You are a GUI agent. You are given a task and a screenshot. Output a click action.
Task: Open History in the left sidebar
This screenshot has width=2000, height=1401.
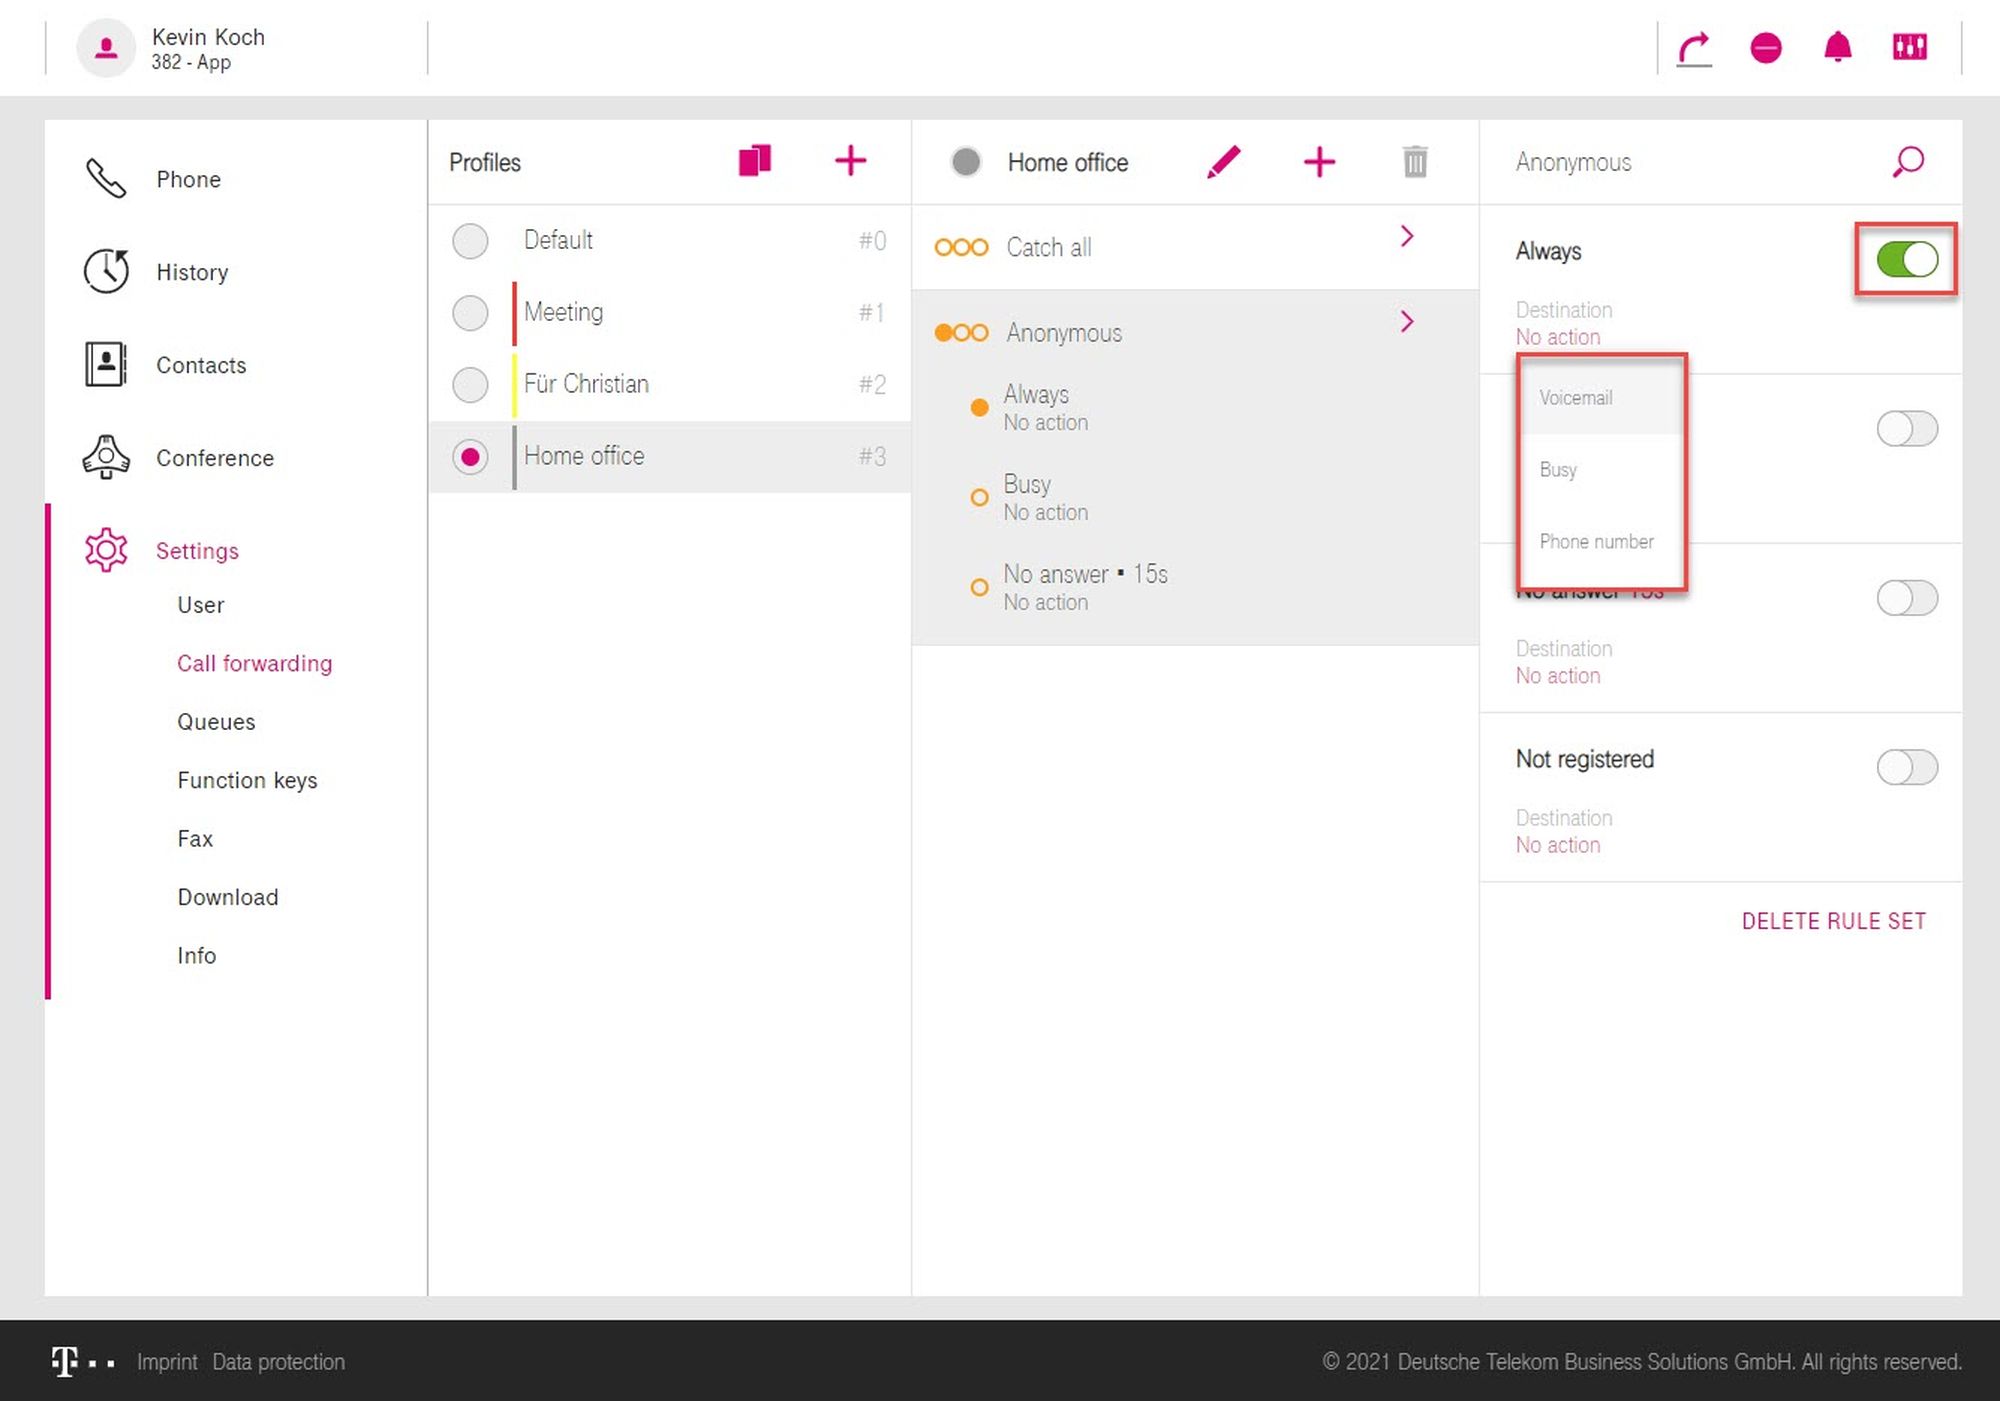192,272
